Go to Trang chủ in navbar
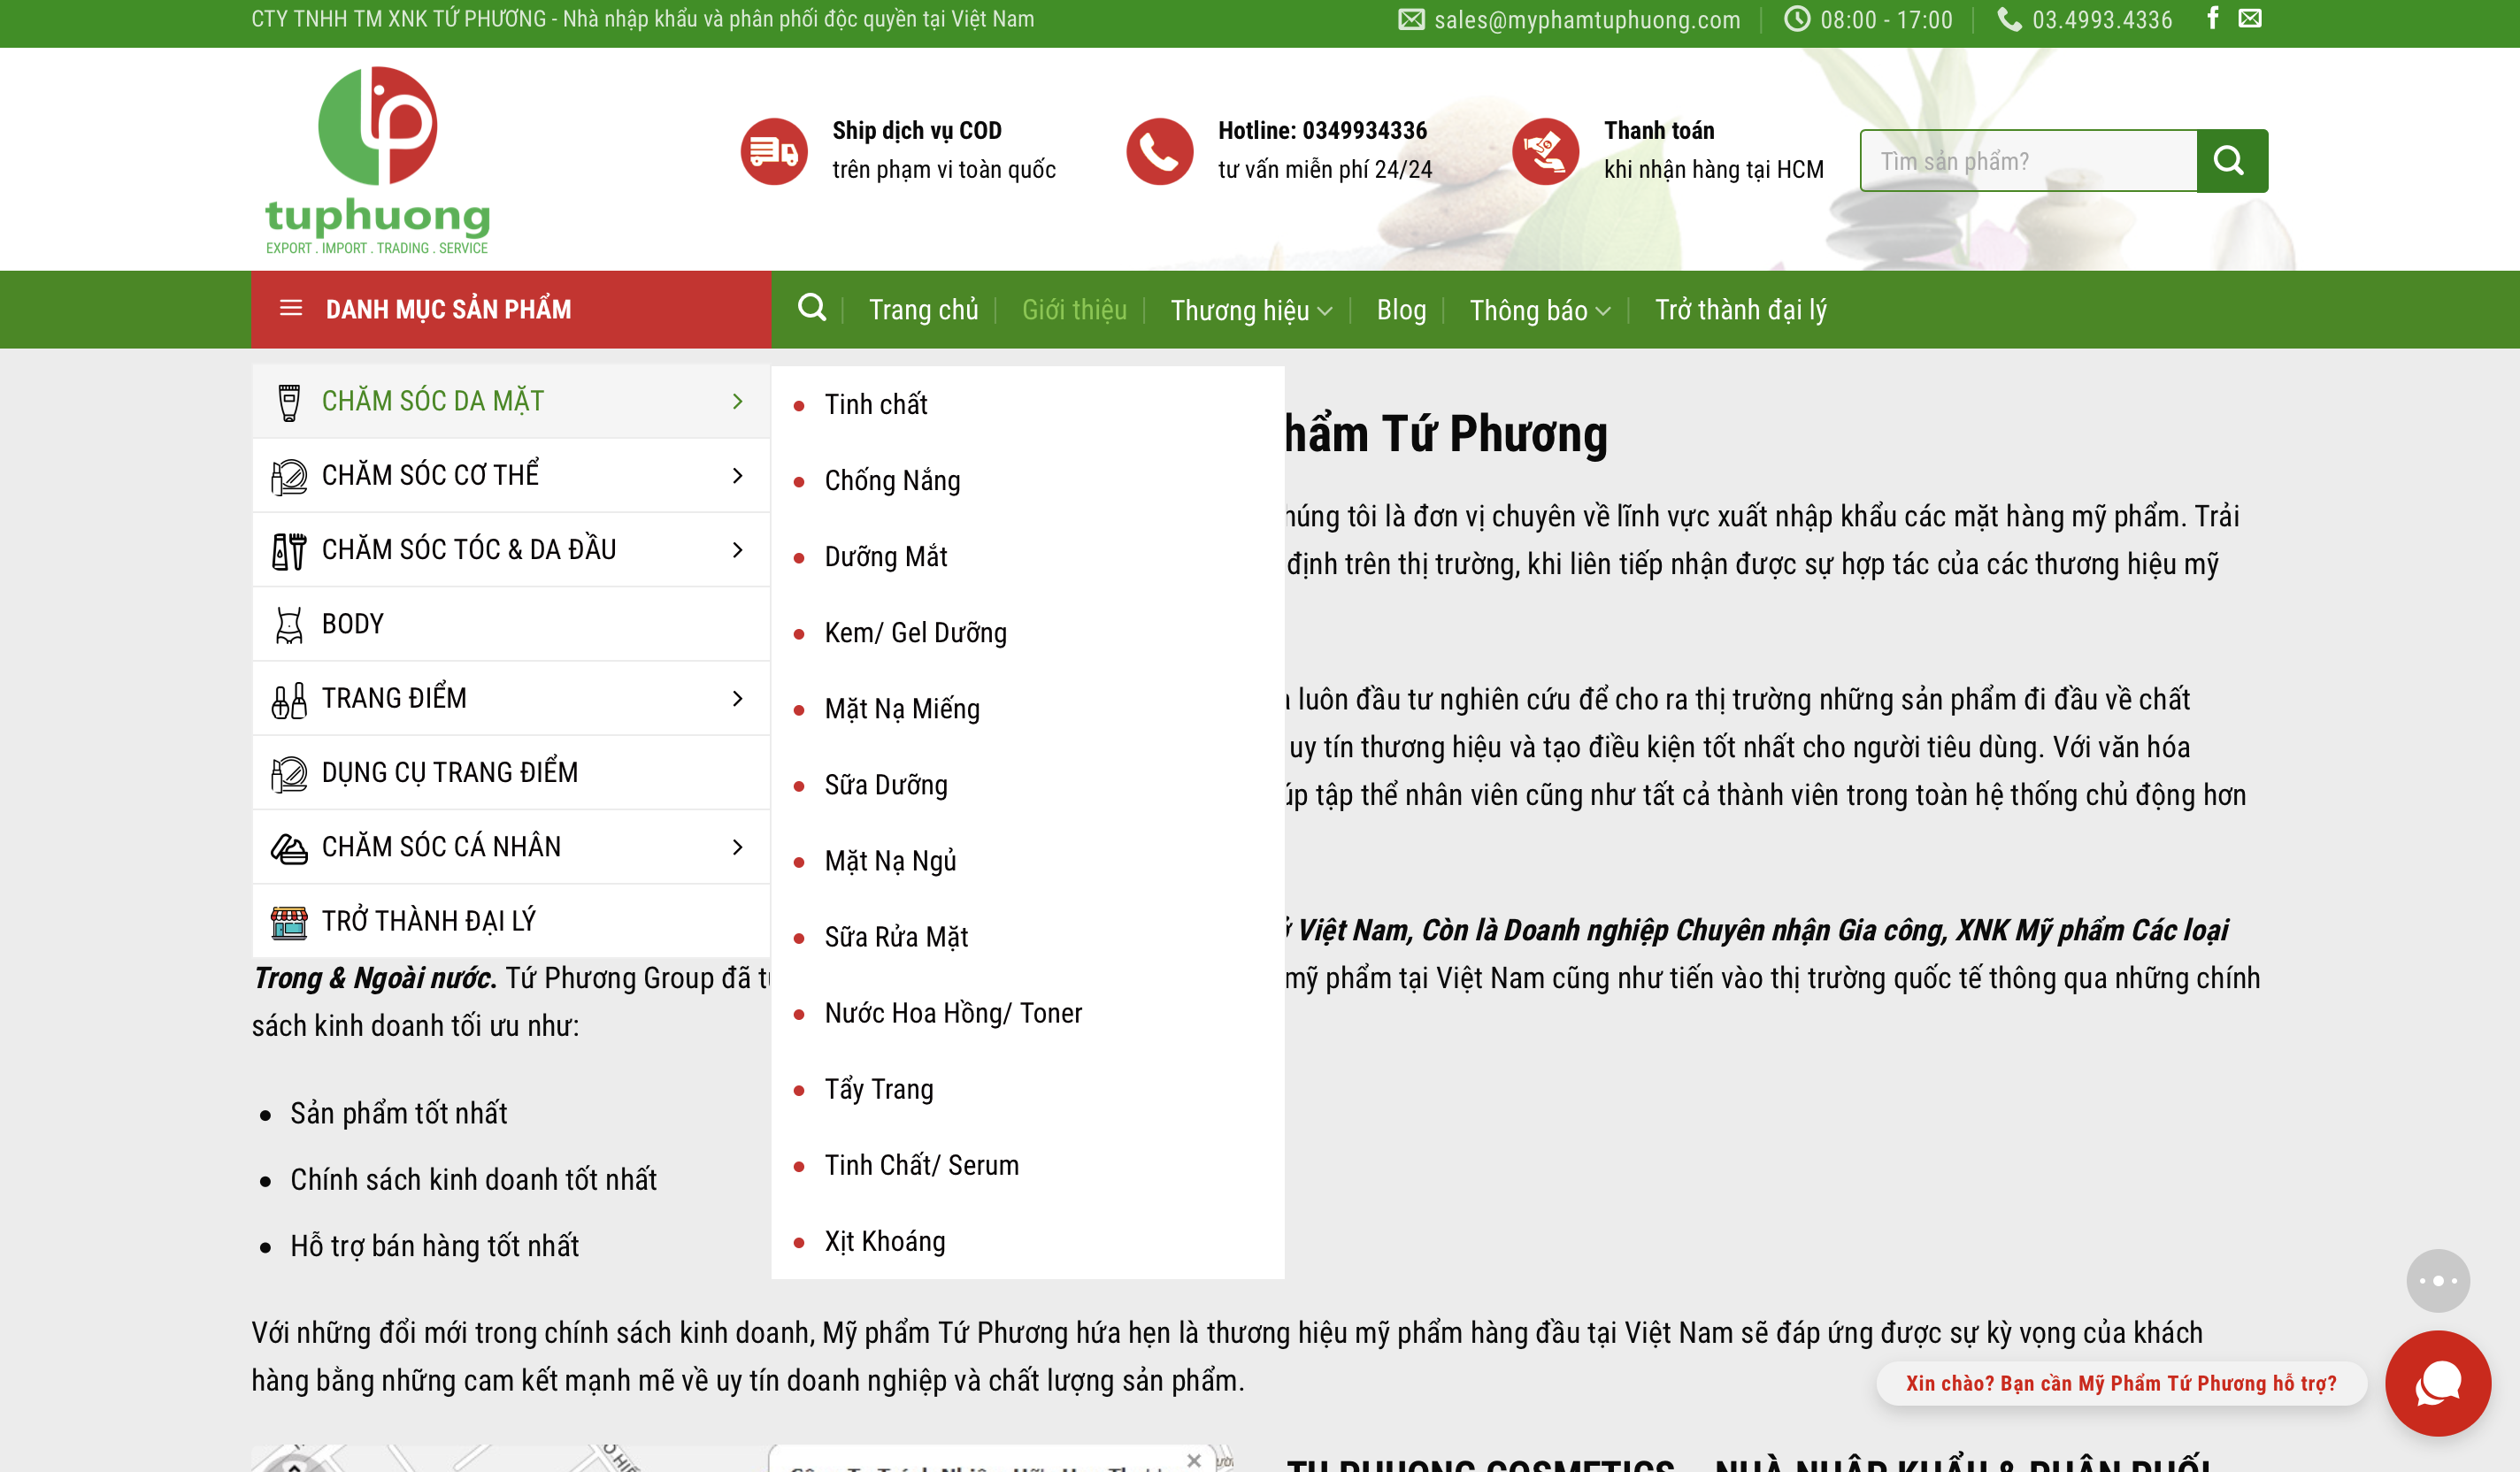Viewport: 2520px width, 1472px height. (923, 310)
